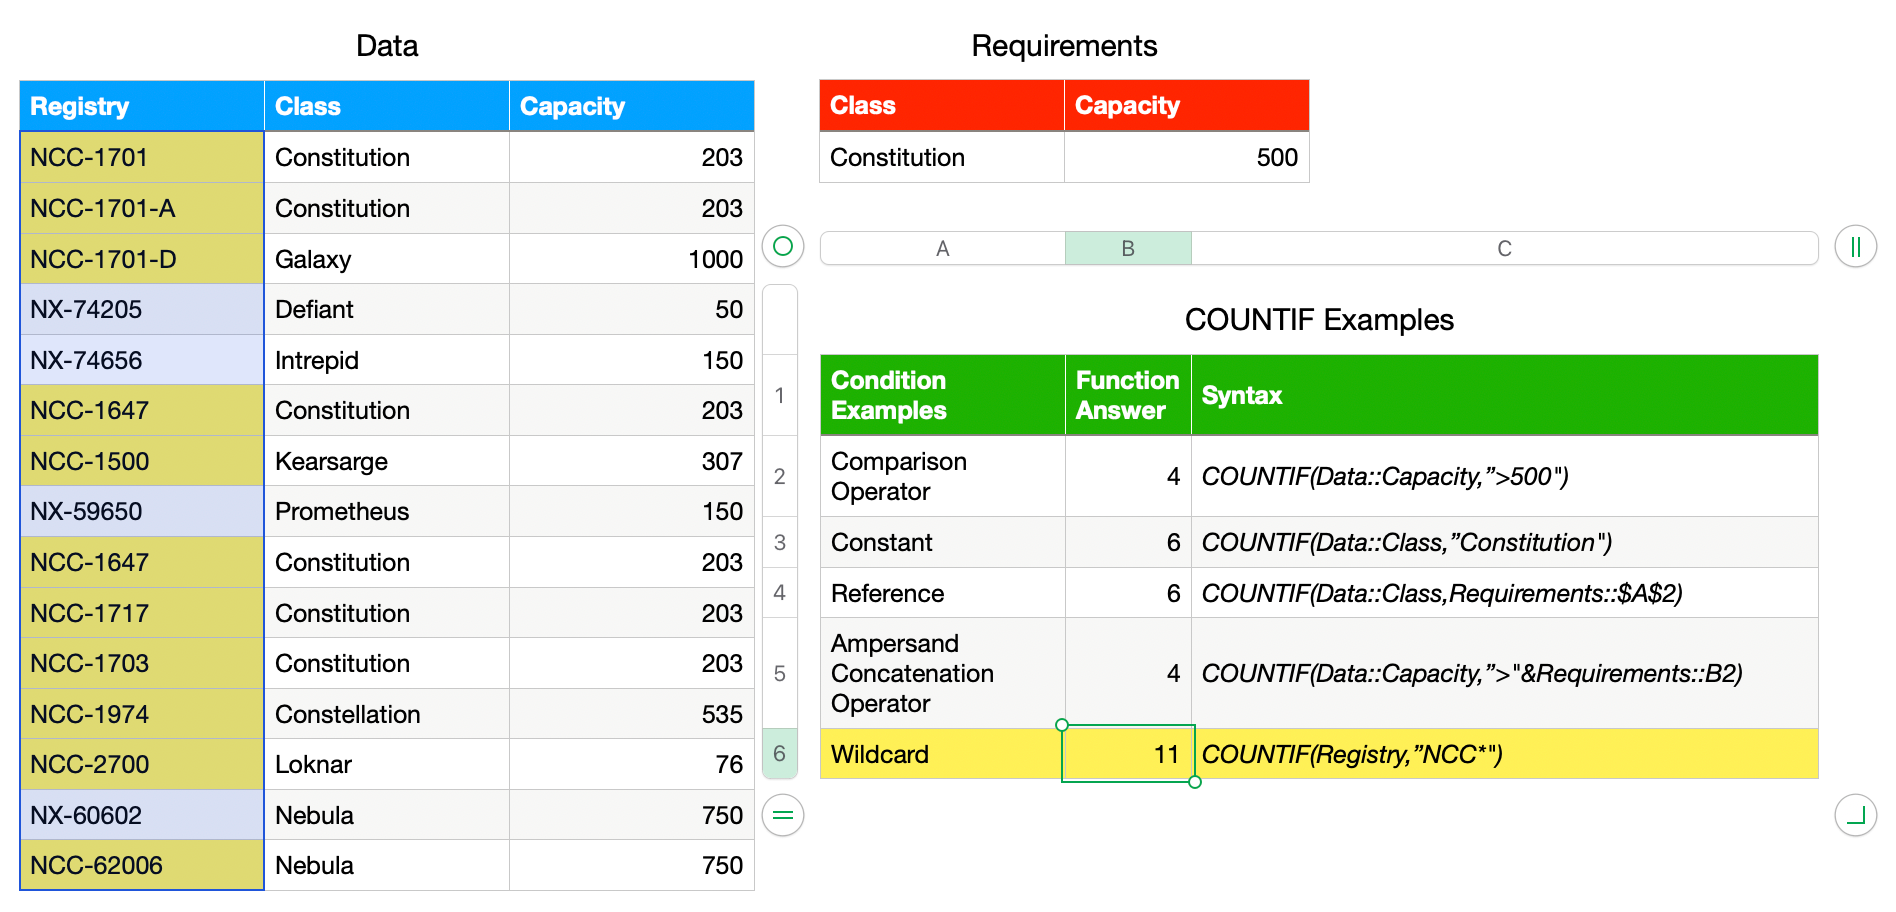The width and height of the screenshot is (1896, 912).
Task: Select column C header tab
Action: (1504, 249)
